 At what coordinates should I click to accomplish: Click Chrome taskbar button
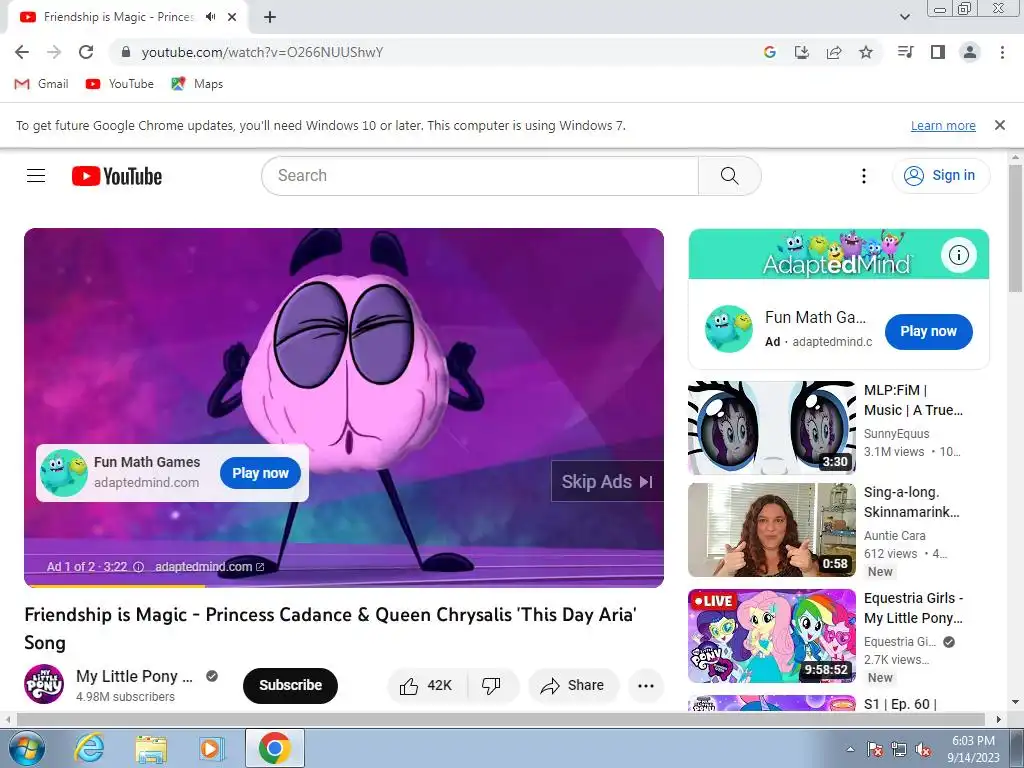tap(274, 748)
